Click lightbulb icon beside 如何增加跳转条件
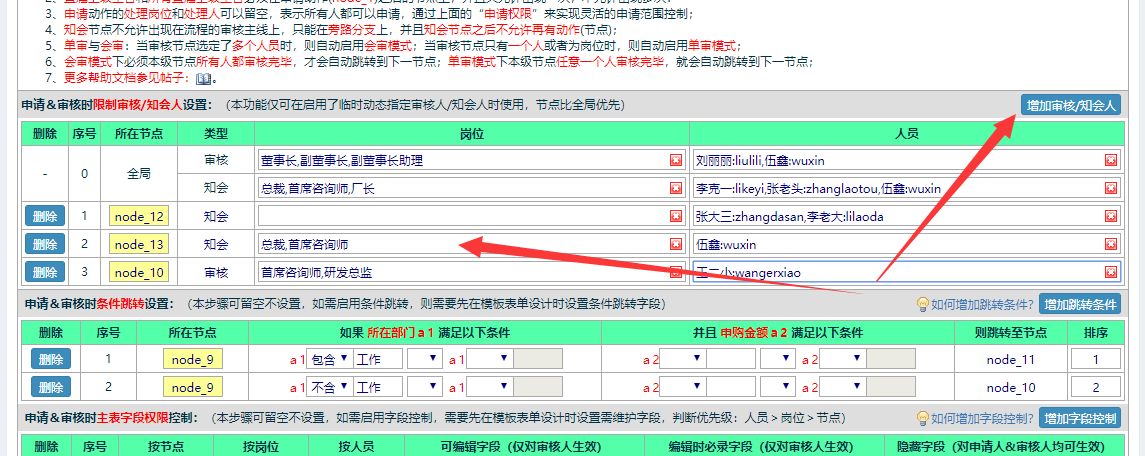Image resolution: width=1145 pixels, height=456 pixels. (x=923, y=305)
